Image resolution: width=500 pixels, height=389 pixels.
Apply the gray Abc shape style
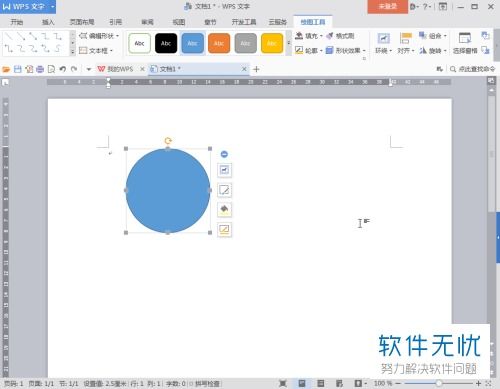[245, 43]
